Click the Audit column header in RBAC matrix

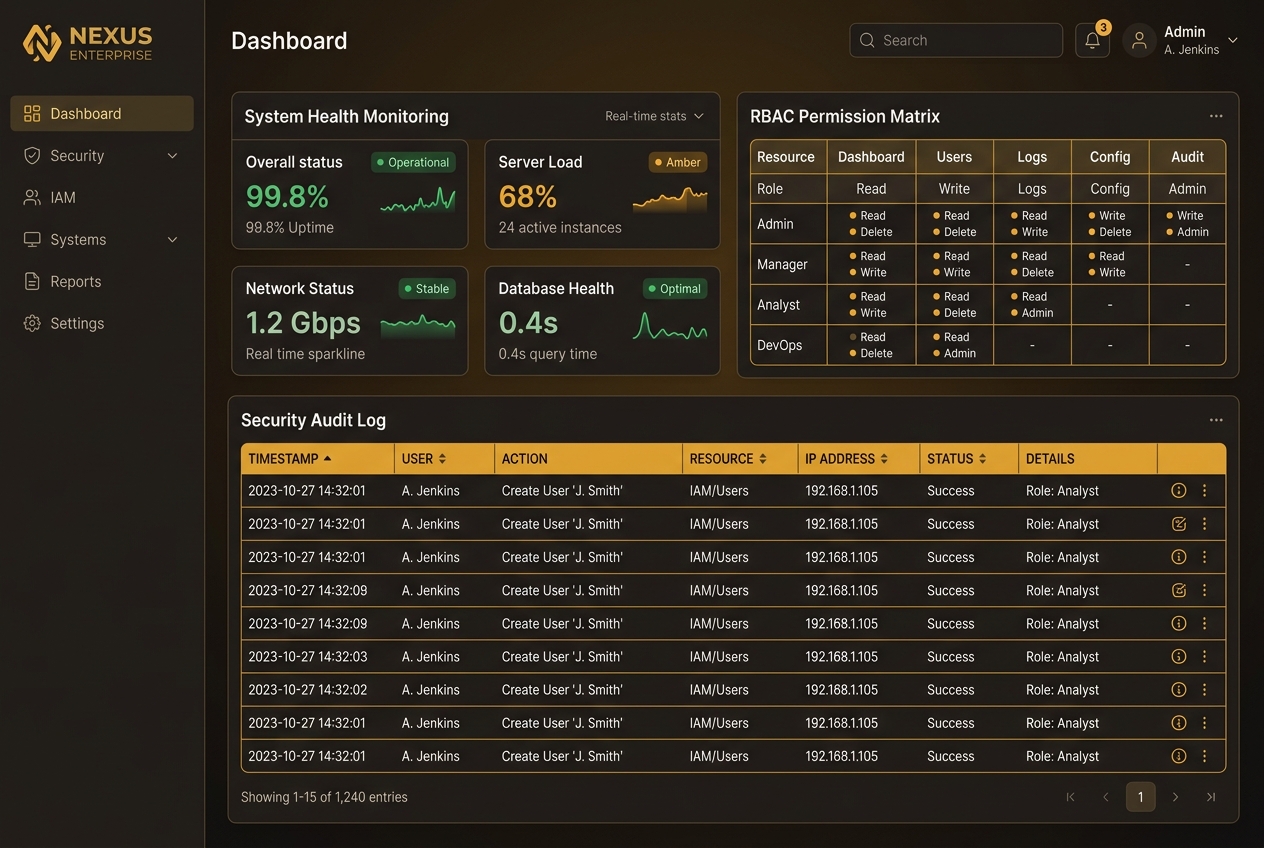1187,157
